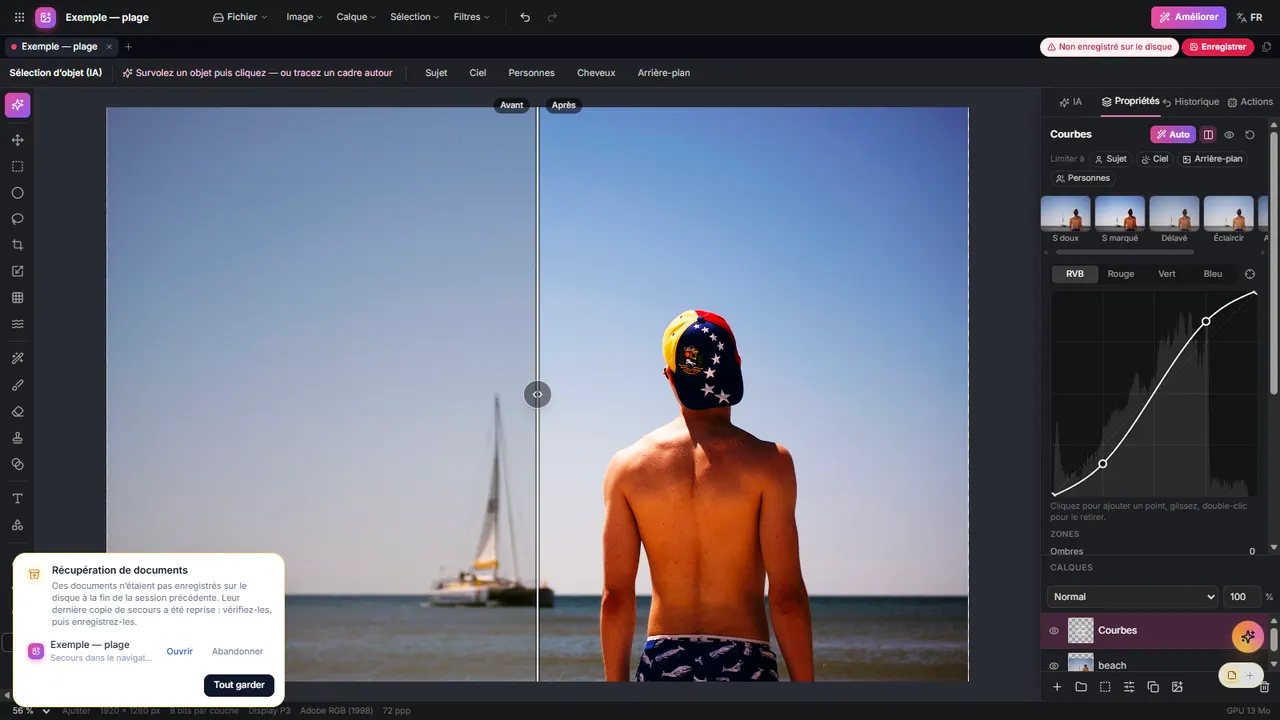
Task: Hide the Courbes layer with its eye icon
Action: tap(1053, 631)
